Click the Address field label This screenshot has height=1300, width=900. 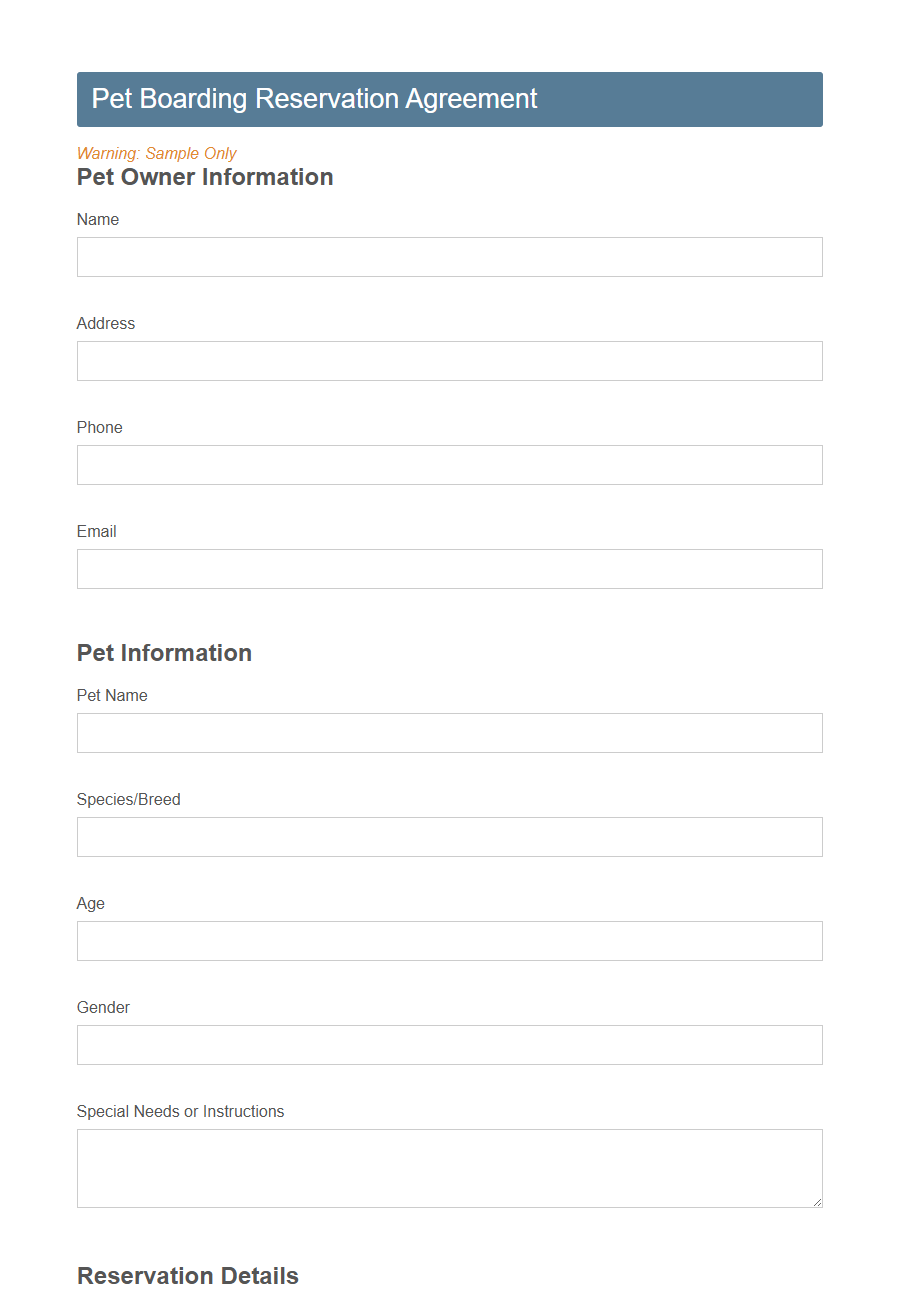click(x=105, y=323)
